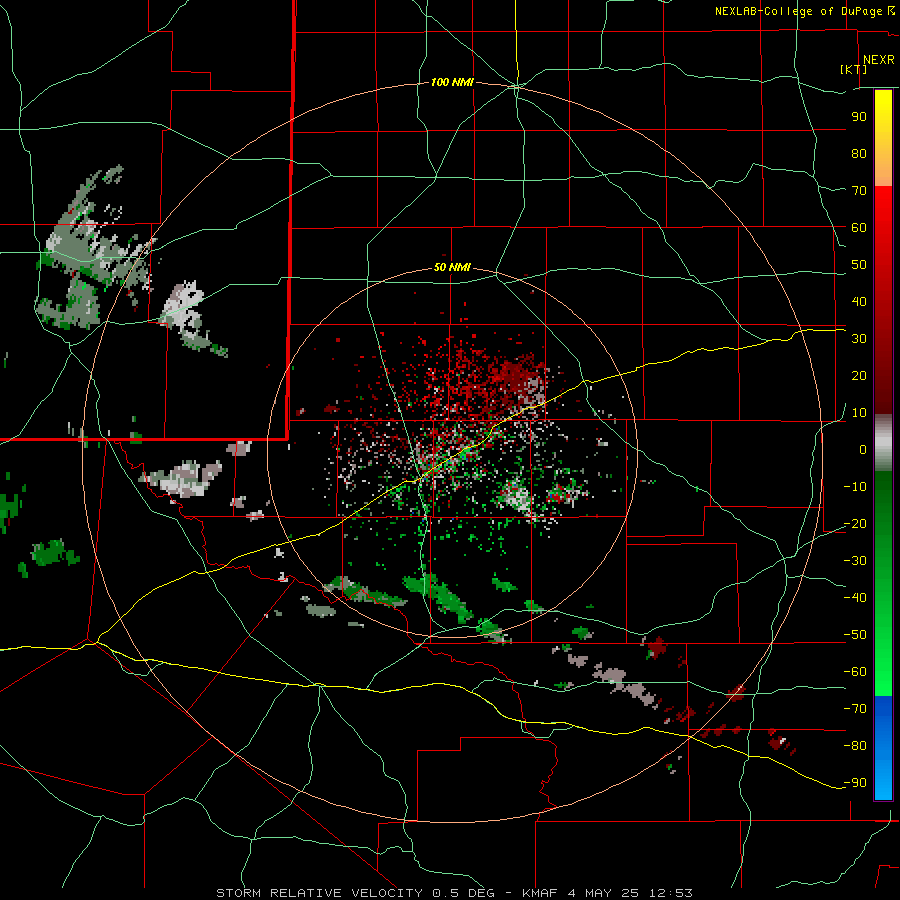
Task: Click the -30 scale label
Action: pos(855,561)
